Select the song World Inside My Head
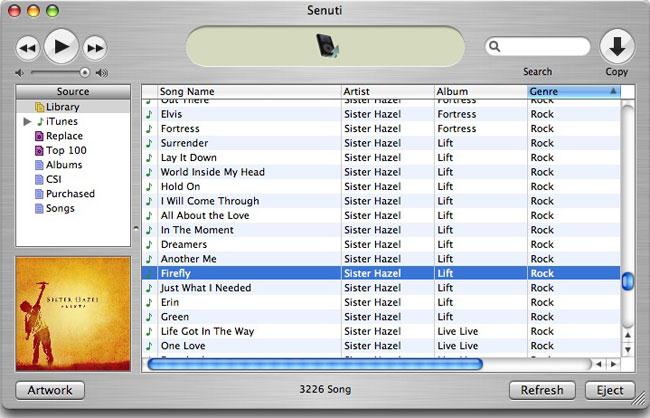This screenshot has height=418, width=650. 213,172
